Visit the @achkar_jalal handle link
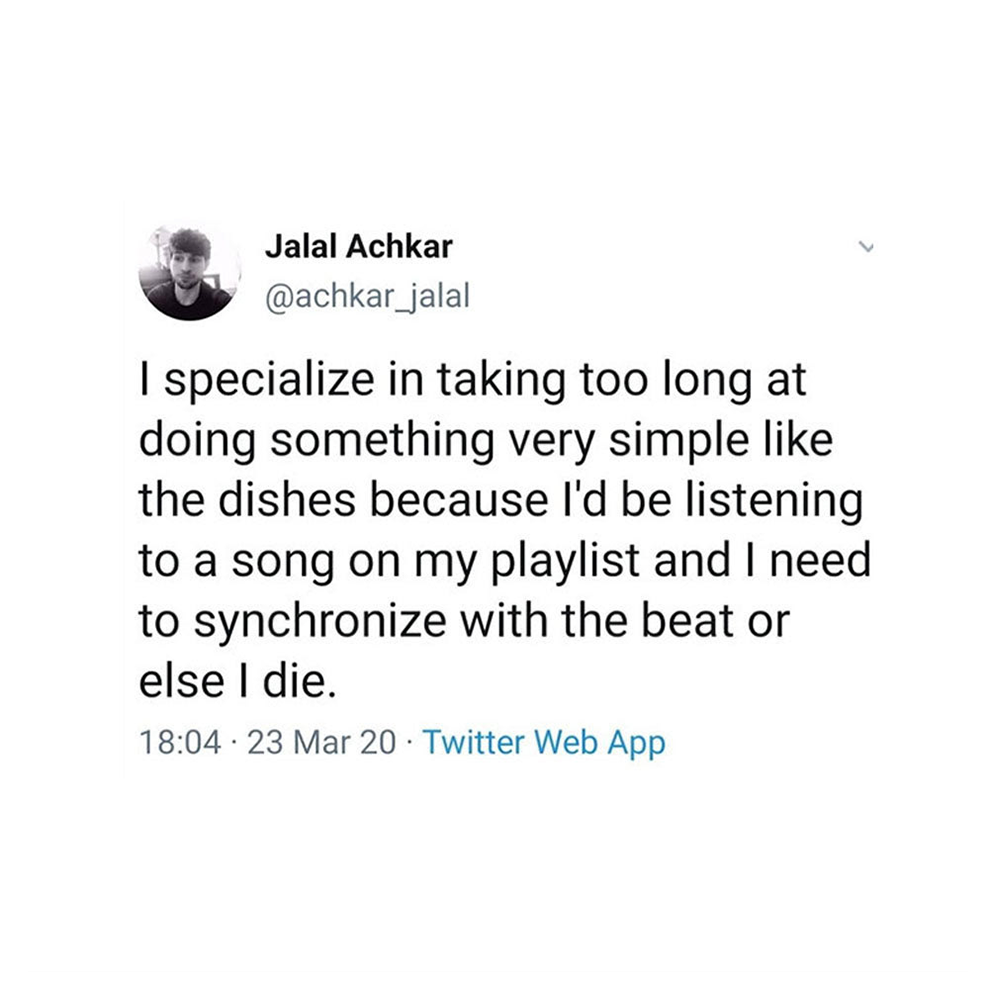Screen dimensions: 990x989 367,296
